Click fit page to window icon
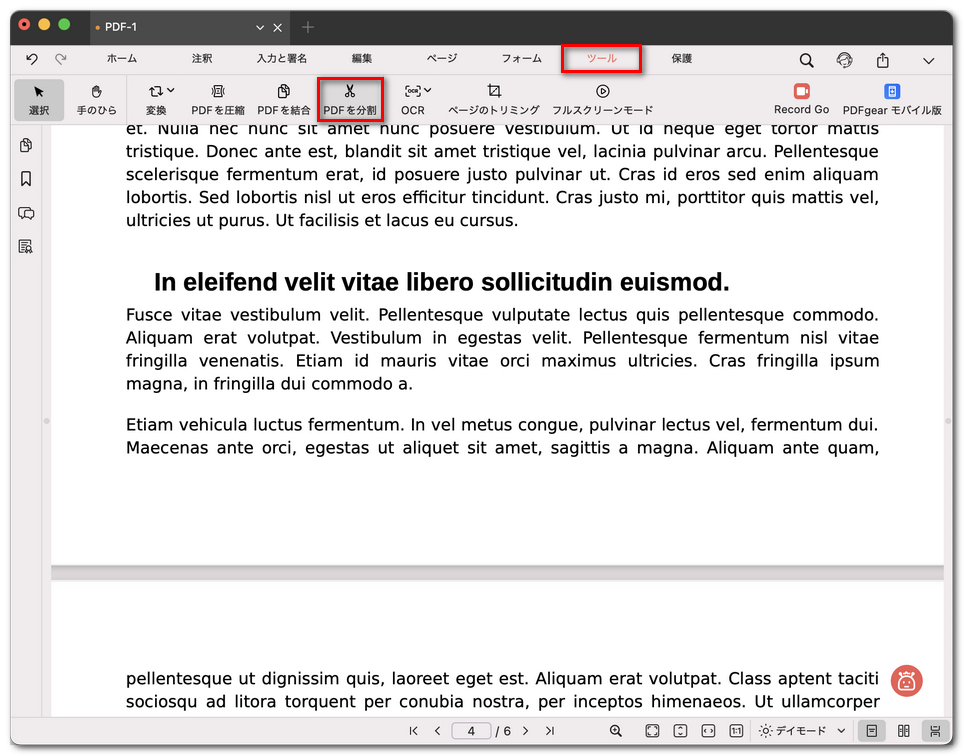 652,731
